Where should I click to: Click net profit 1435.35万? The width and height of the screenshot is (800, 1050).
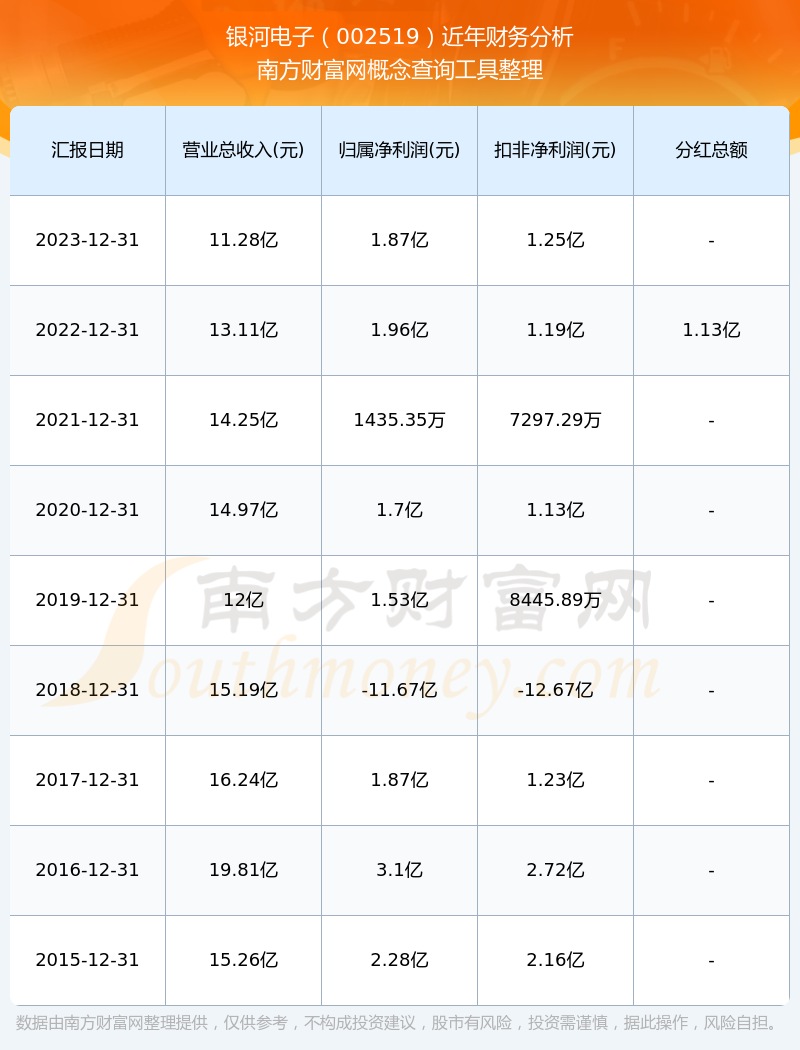[400, 420]
